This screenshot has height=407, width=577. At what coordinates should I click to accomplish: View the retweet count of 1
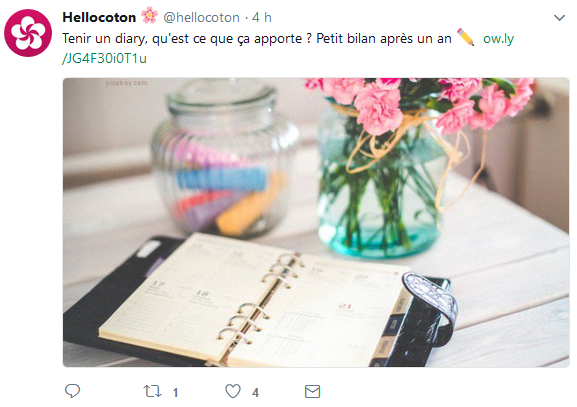176,393
